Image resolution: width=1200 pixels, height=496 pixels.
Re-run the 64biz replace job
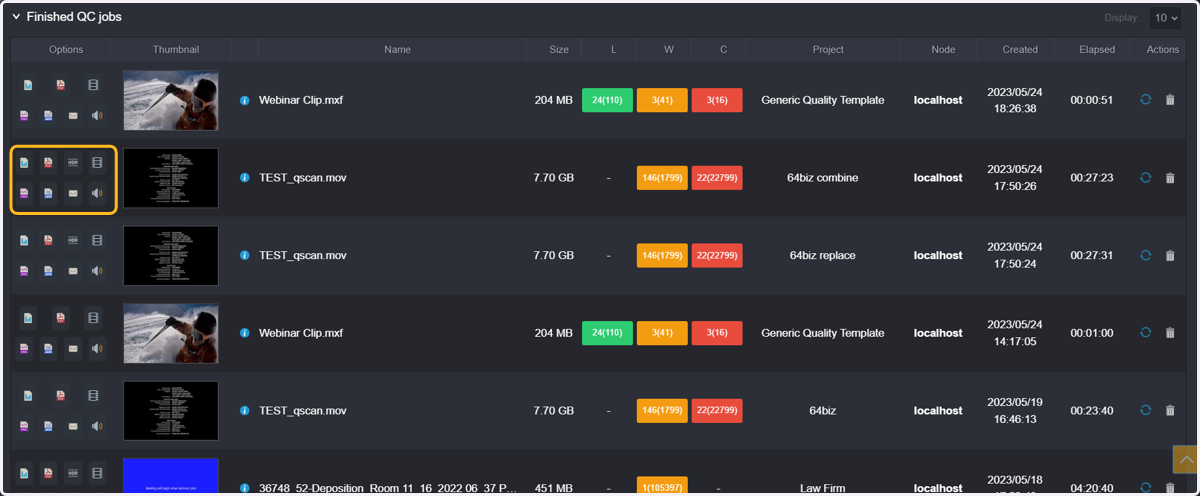coord(1146,256)
